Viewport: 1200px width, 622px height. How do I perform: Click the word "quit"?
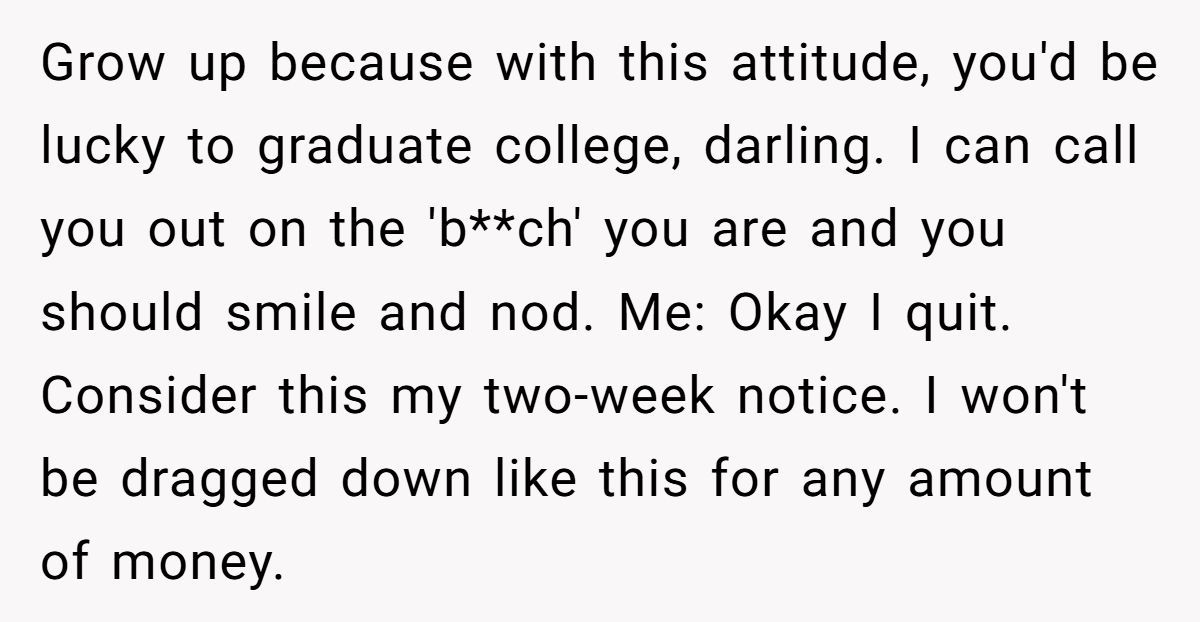click(950, 314)
